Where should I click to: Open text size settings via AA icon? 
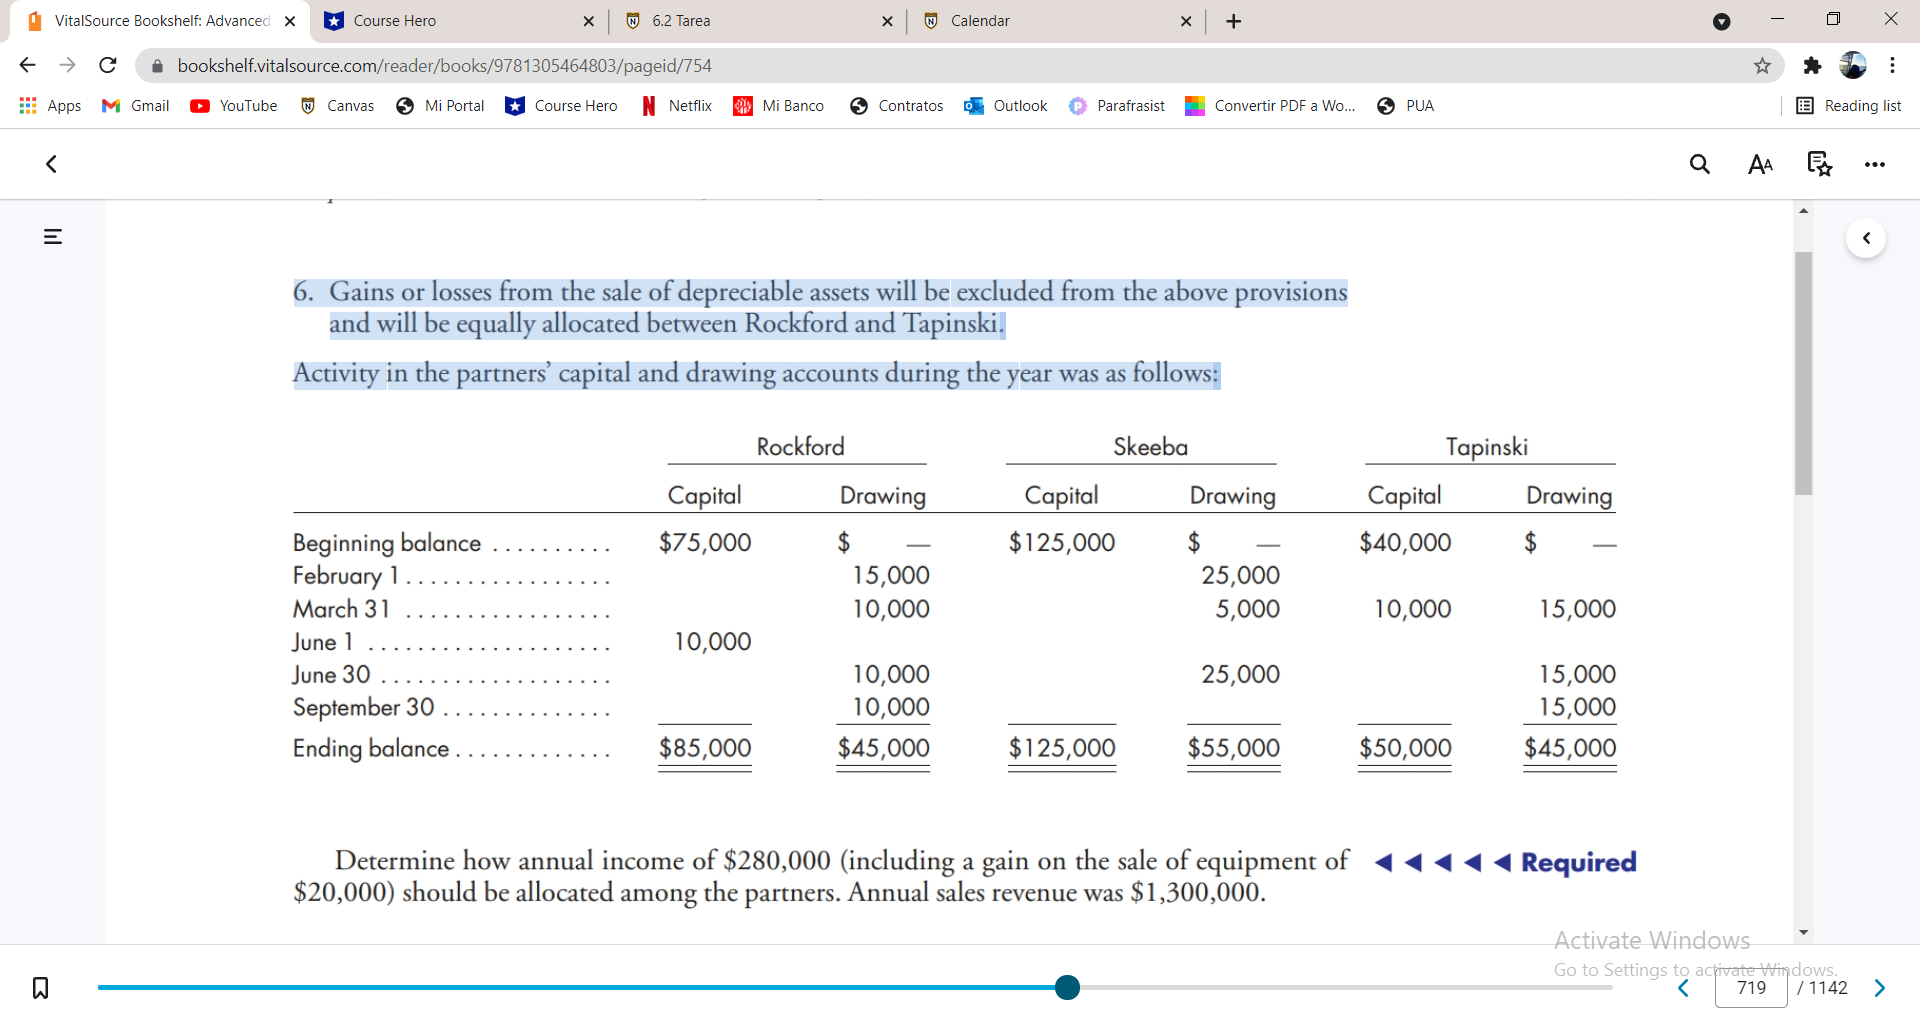[x=1760, y=164]
